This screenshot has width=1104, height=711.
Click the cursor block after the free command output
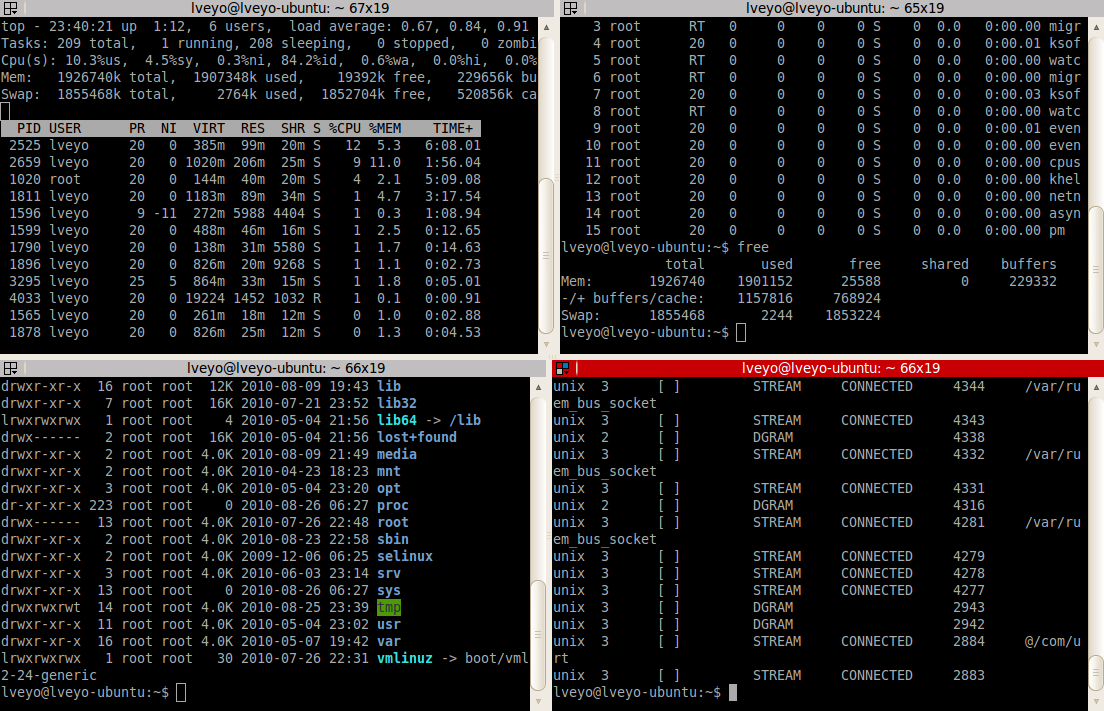[x=741, y=332]
